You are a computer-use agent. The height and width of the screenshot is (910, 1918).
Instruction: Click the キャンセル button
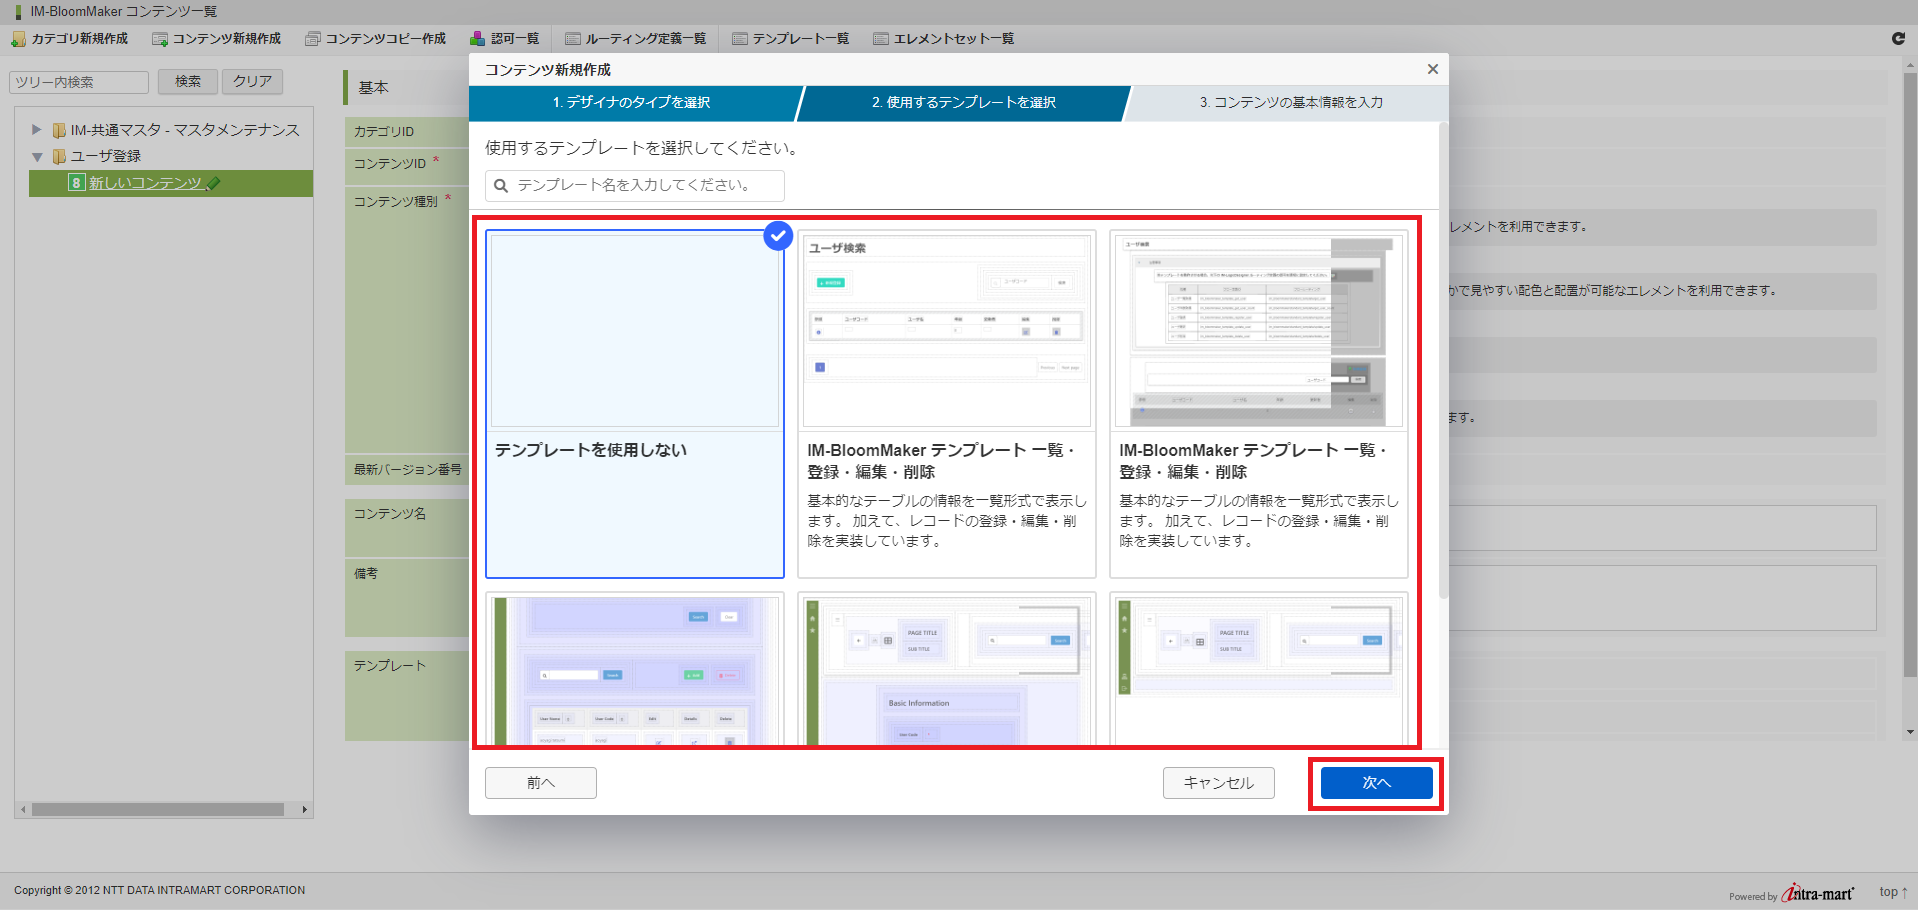pos(1218,783)
